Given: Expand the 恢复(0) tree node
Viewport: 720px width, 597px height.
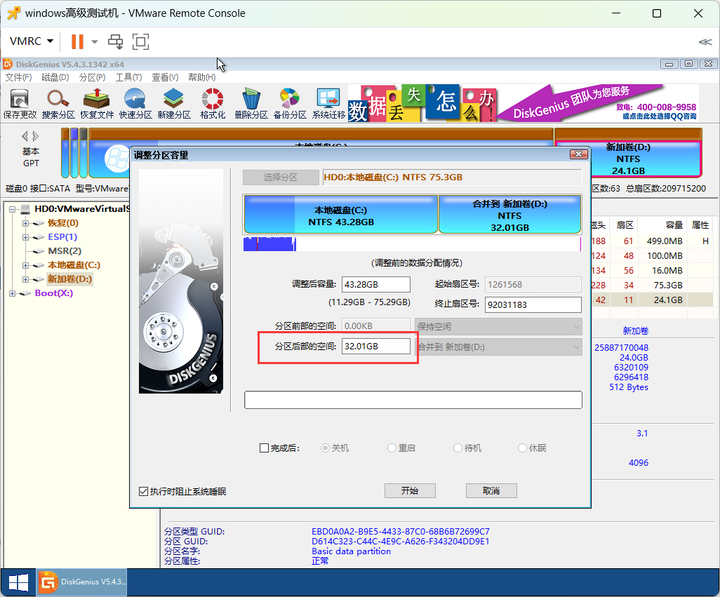Looking at the screenshot, I should tap(25, 224).
